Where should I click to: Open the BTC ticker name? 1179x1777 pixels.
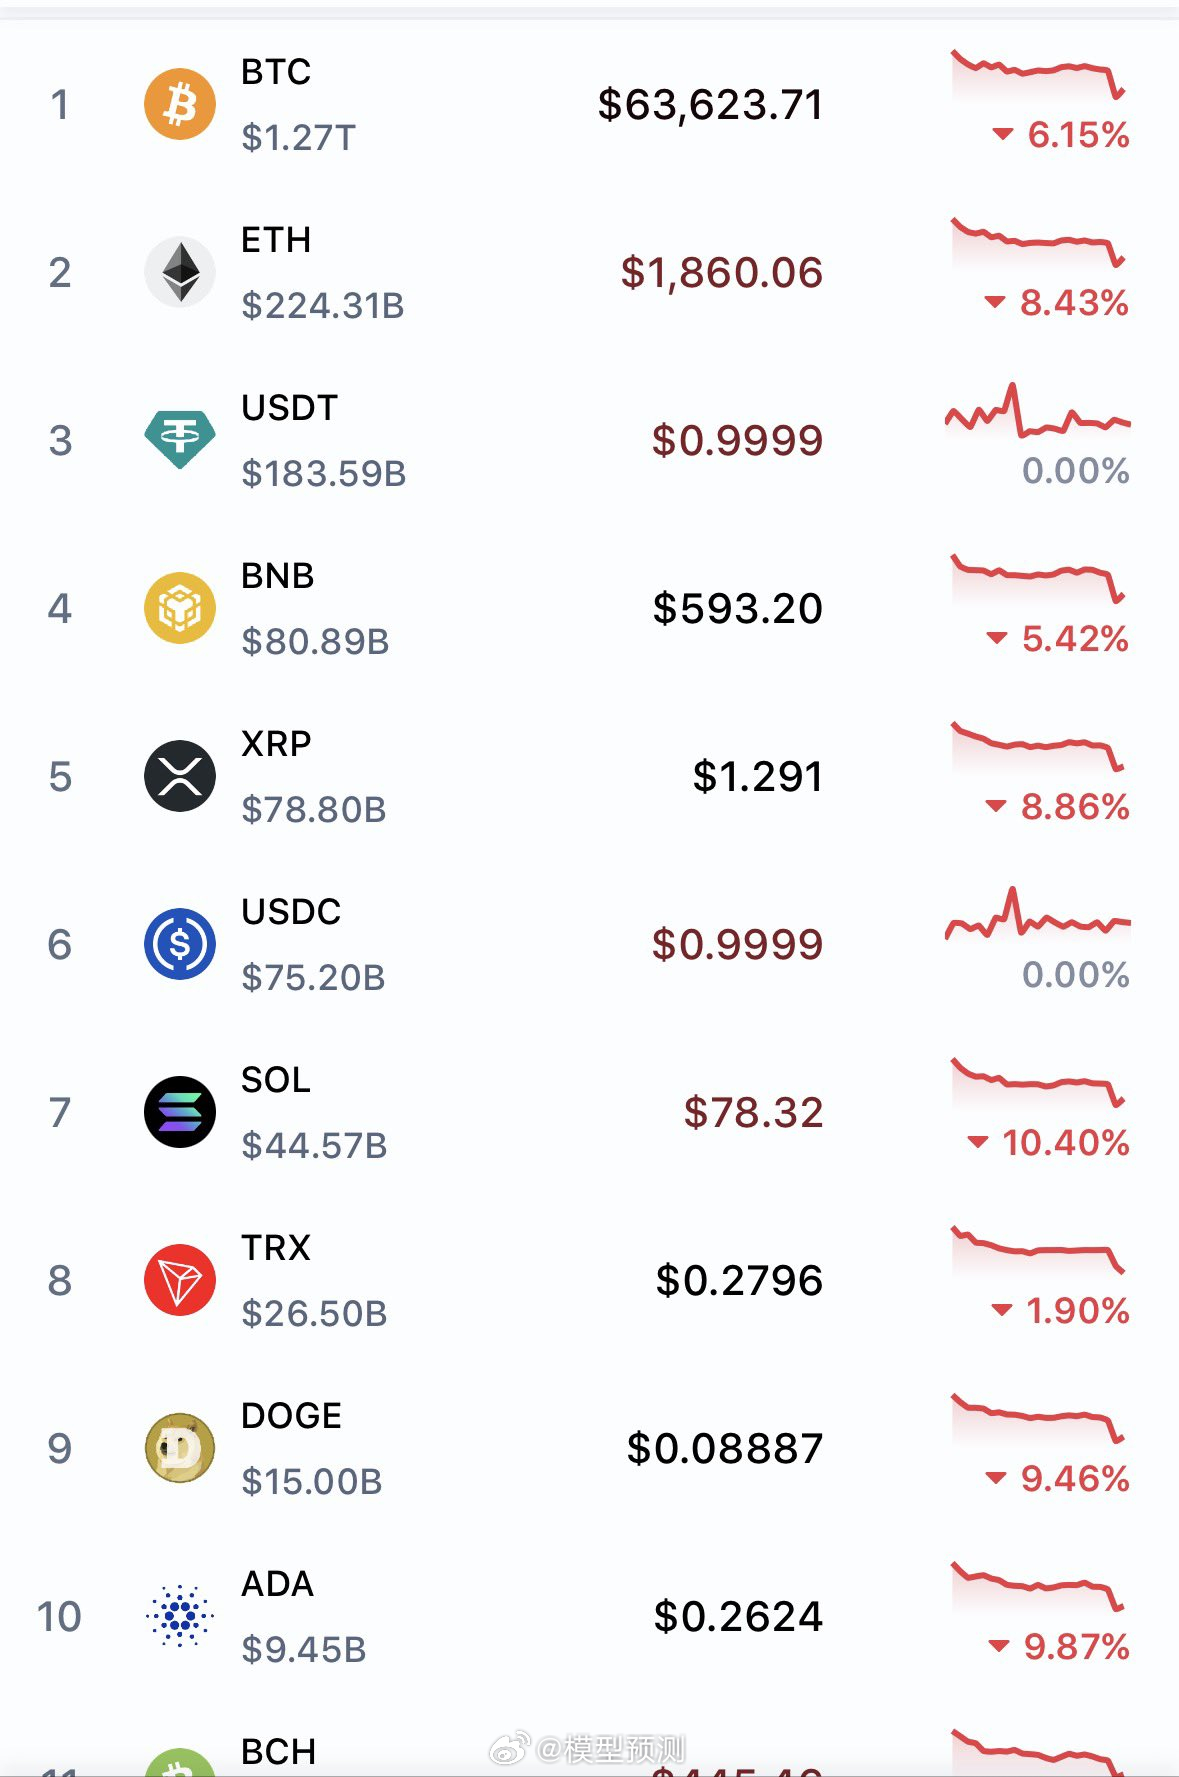point(276,72)
